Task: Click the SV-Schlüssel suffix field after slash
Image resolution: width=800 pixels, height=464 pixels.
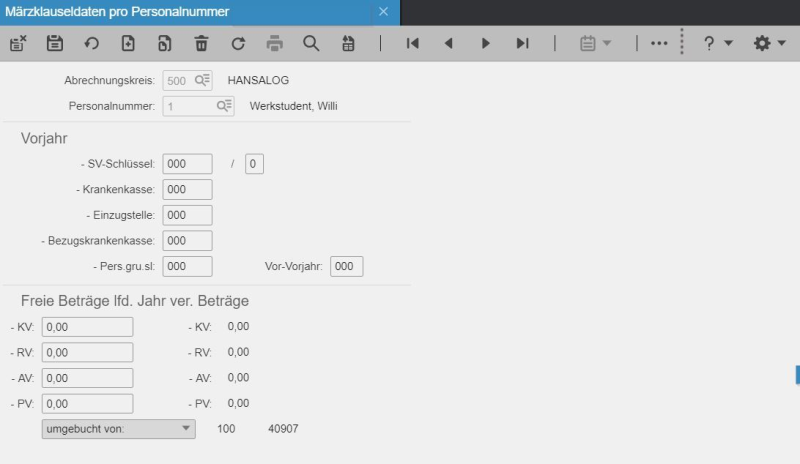Action: (x=254, y=164)
